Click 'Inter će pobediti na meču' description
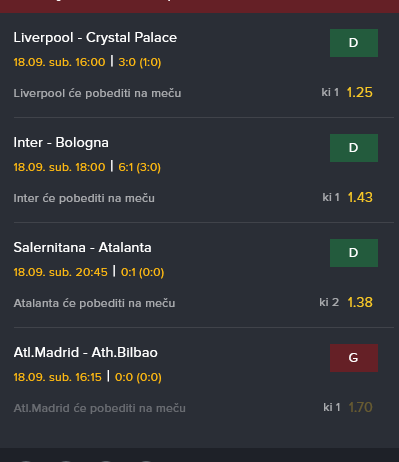Viewport: 399px width, 462px height. click(x=84, y=198)
